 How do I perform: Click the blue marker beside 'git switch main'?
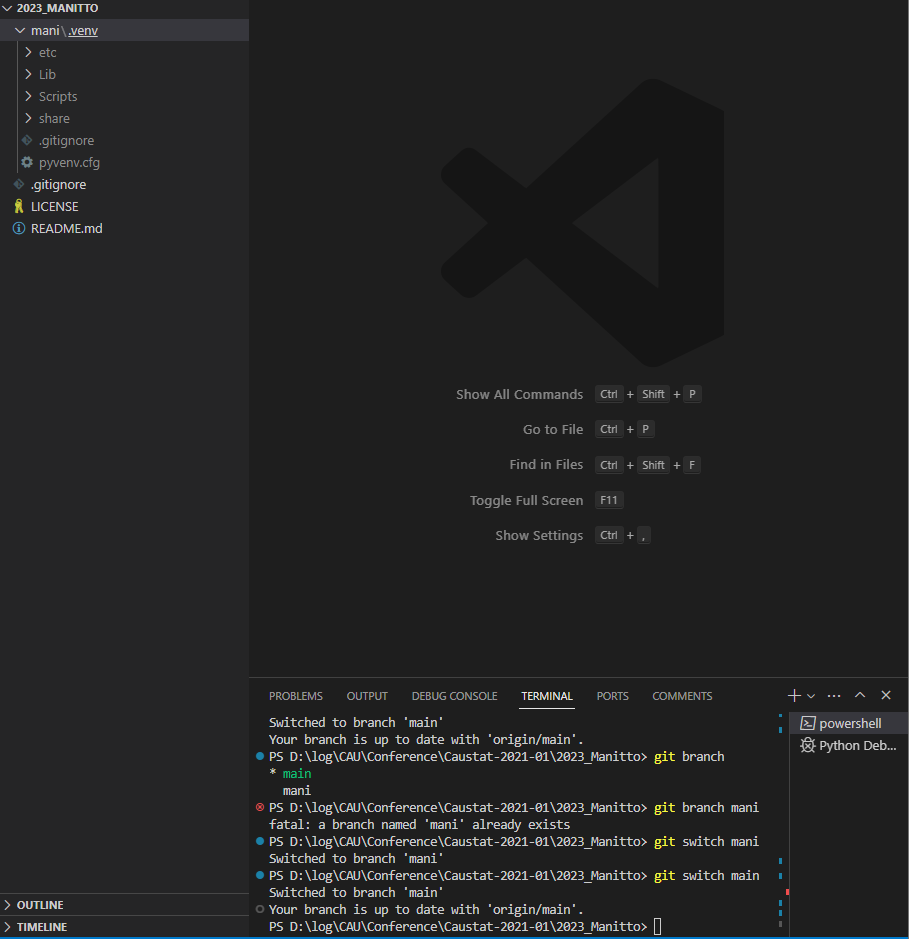click(260, 875)
